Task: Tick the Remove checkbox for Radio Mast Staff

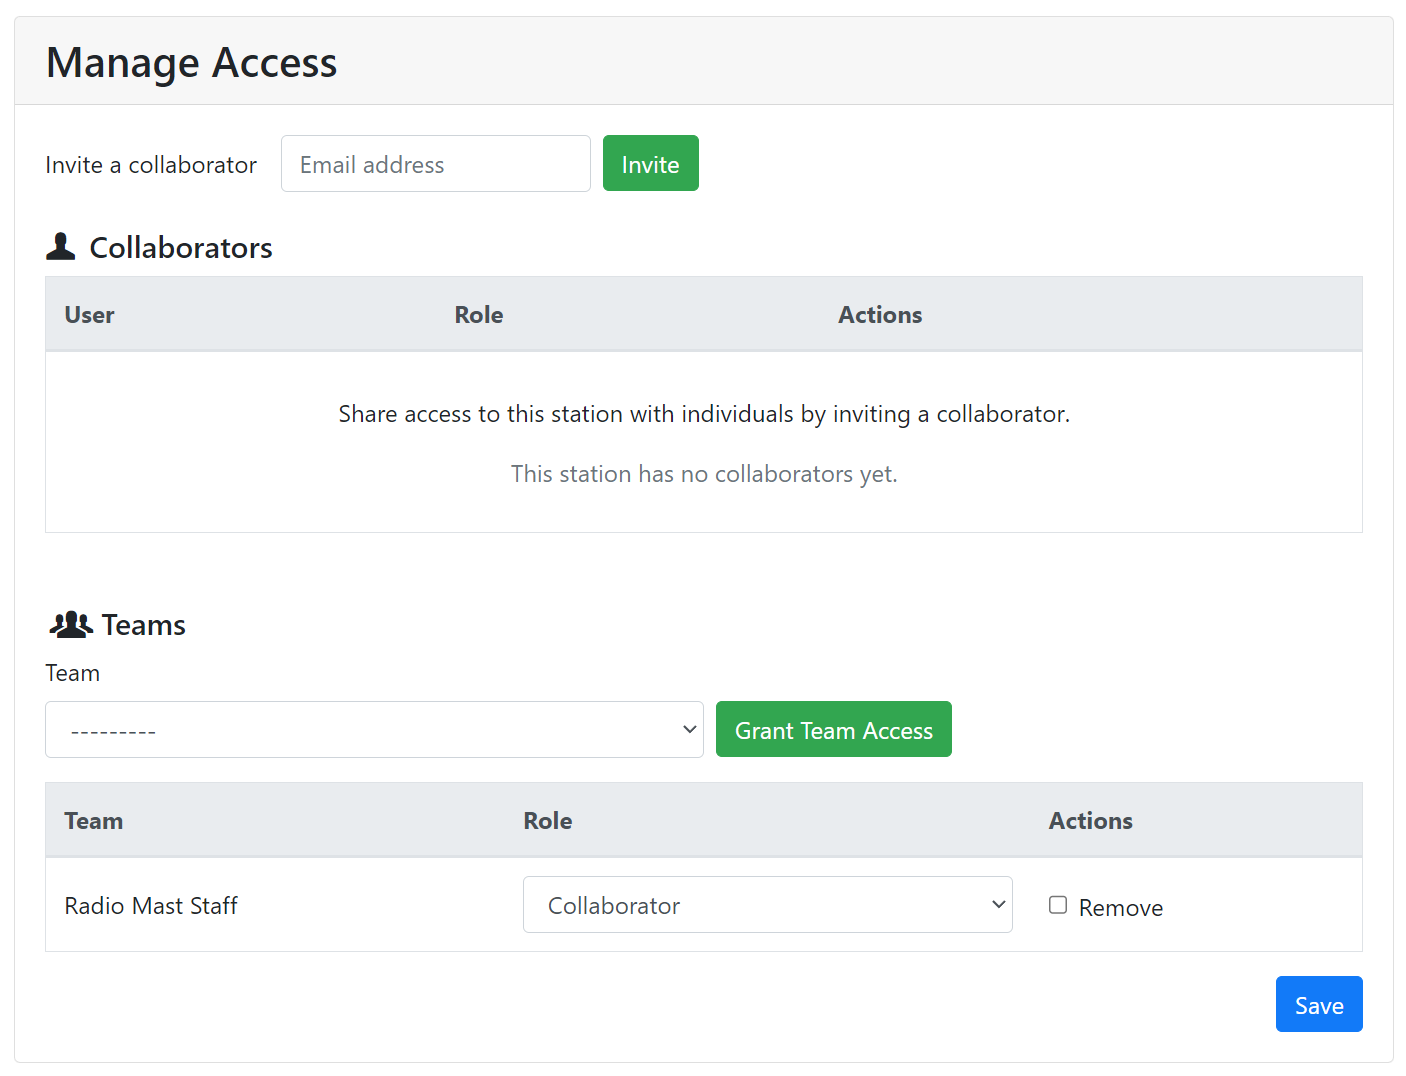Action: [1058, 905]
